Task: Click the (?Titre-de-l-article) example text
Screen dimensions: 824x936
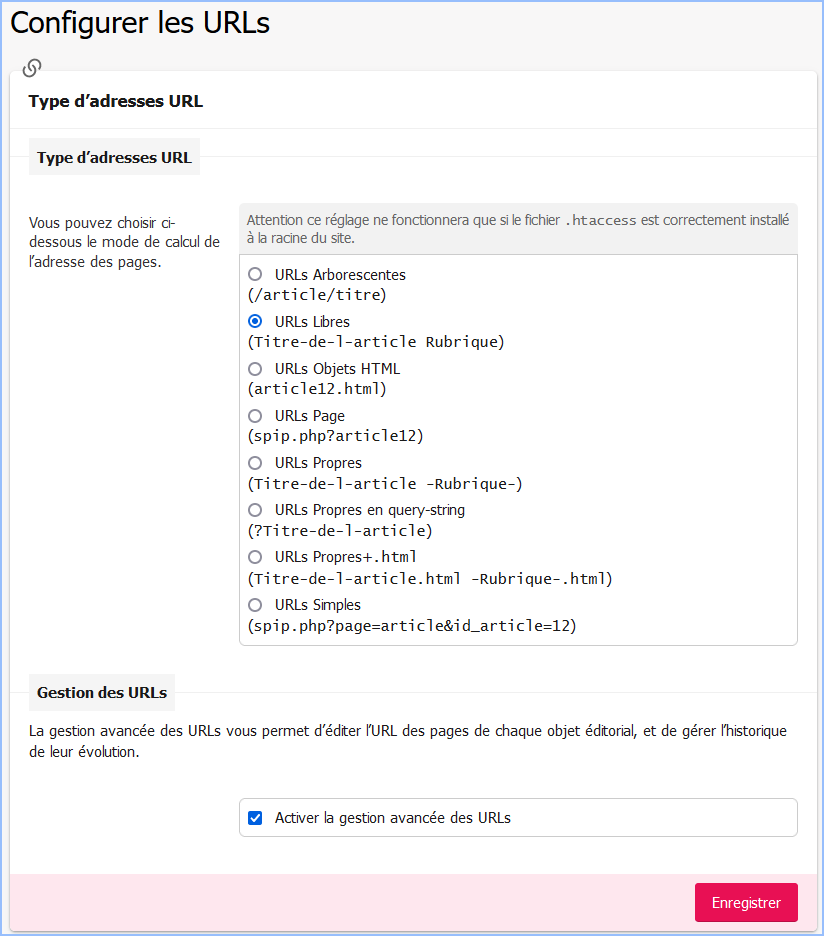Action: (340, 531)
